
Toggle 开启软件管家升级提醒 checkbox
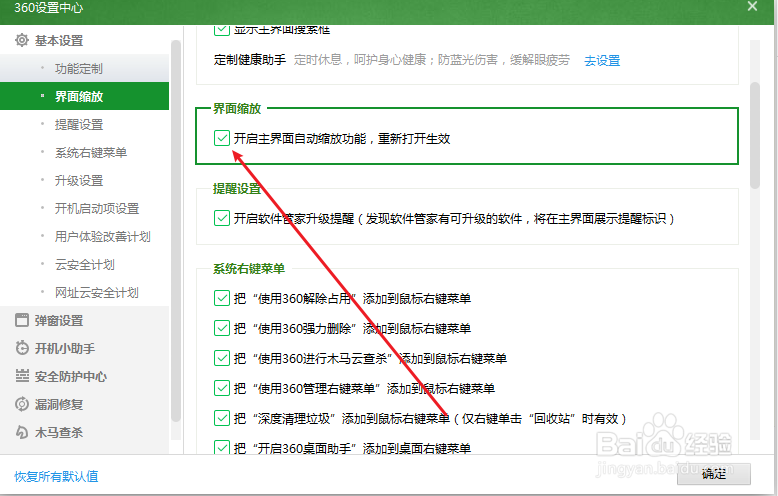pos(222,218)
